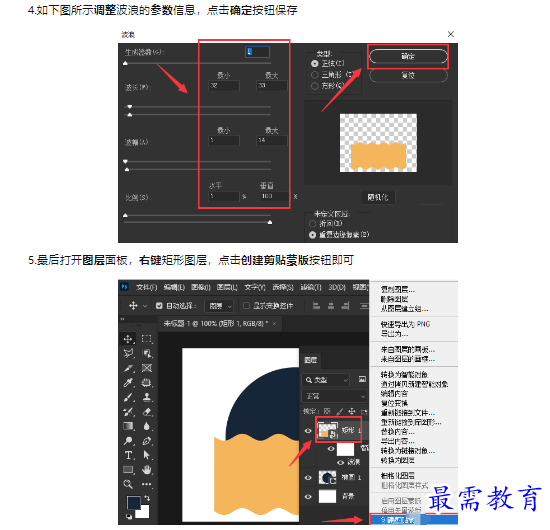
Task: Select the Blur tool
Action: [x=147, y=426]
